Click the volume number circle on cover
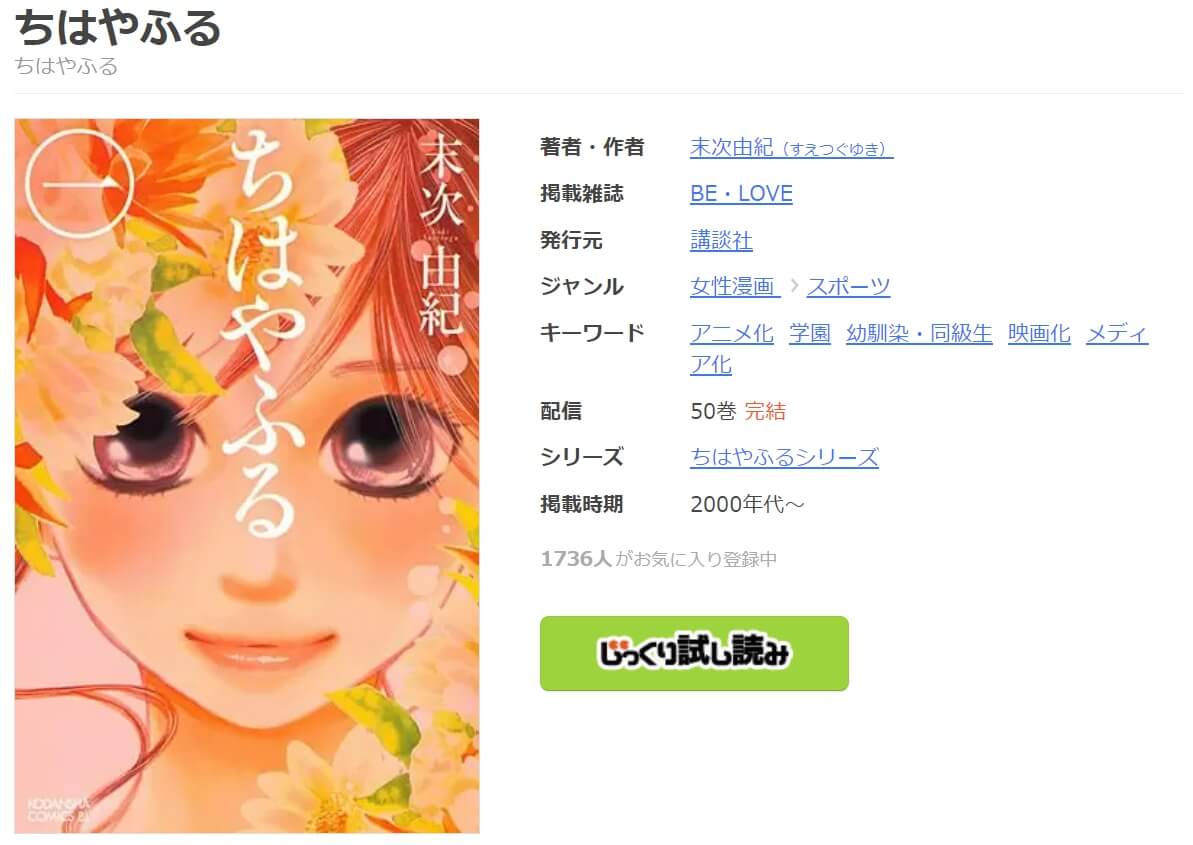The height and width of the screenshot is (845, 1193). [79, 183]
